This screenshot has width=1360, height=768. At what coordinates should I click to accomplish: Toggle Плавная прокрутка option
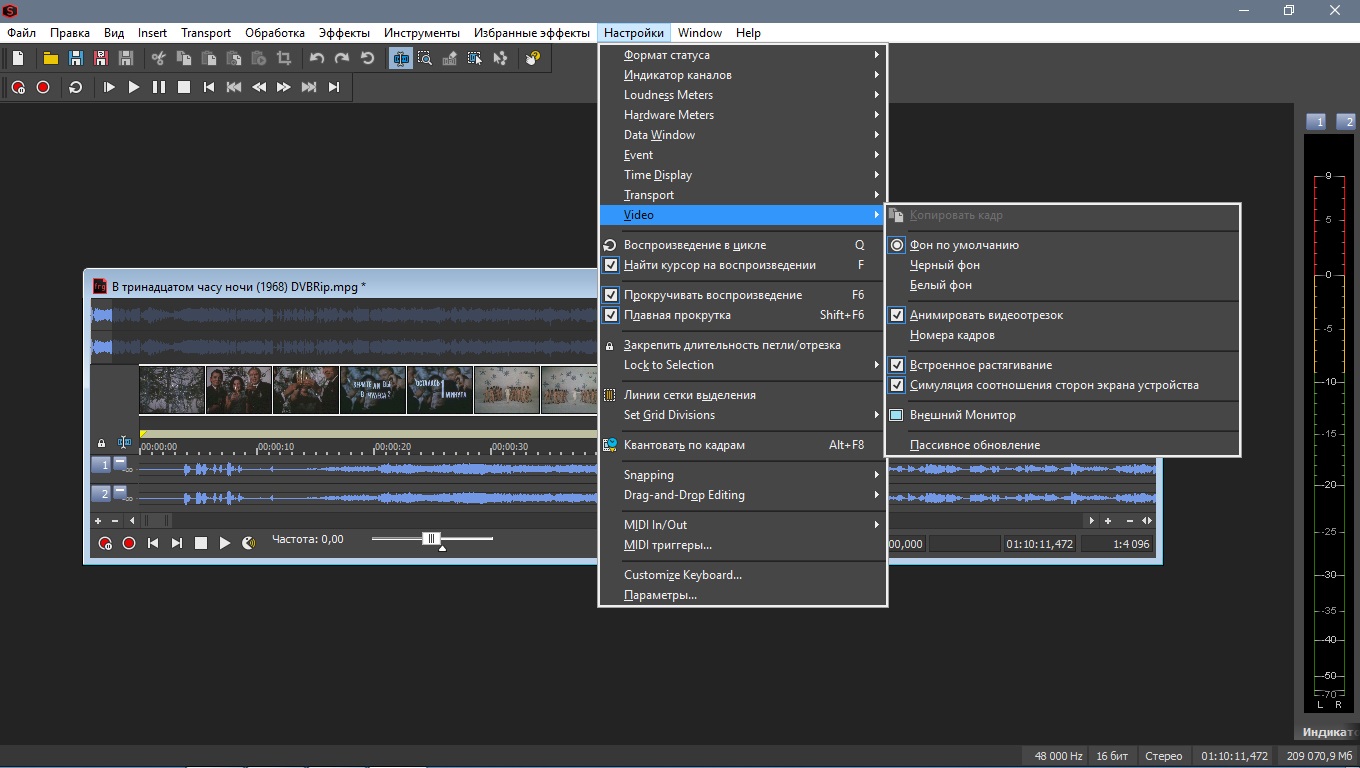pos(677,315)
